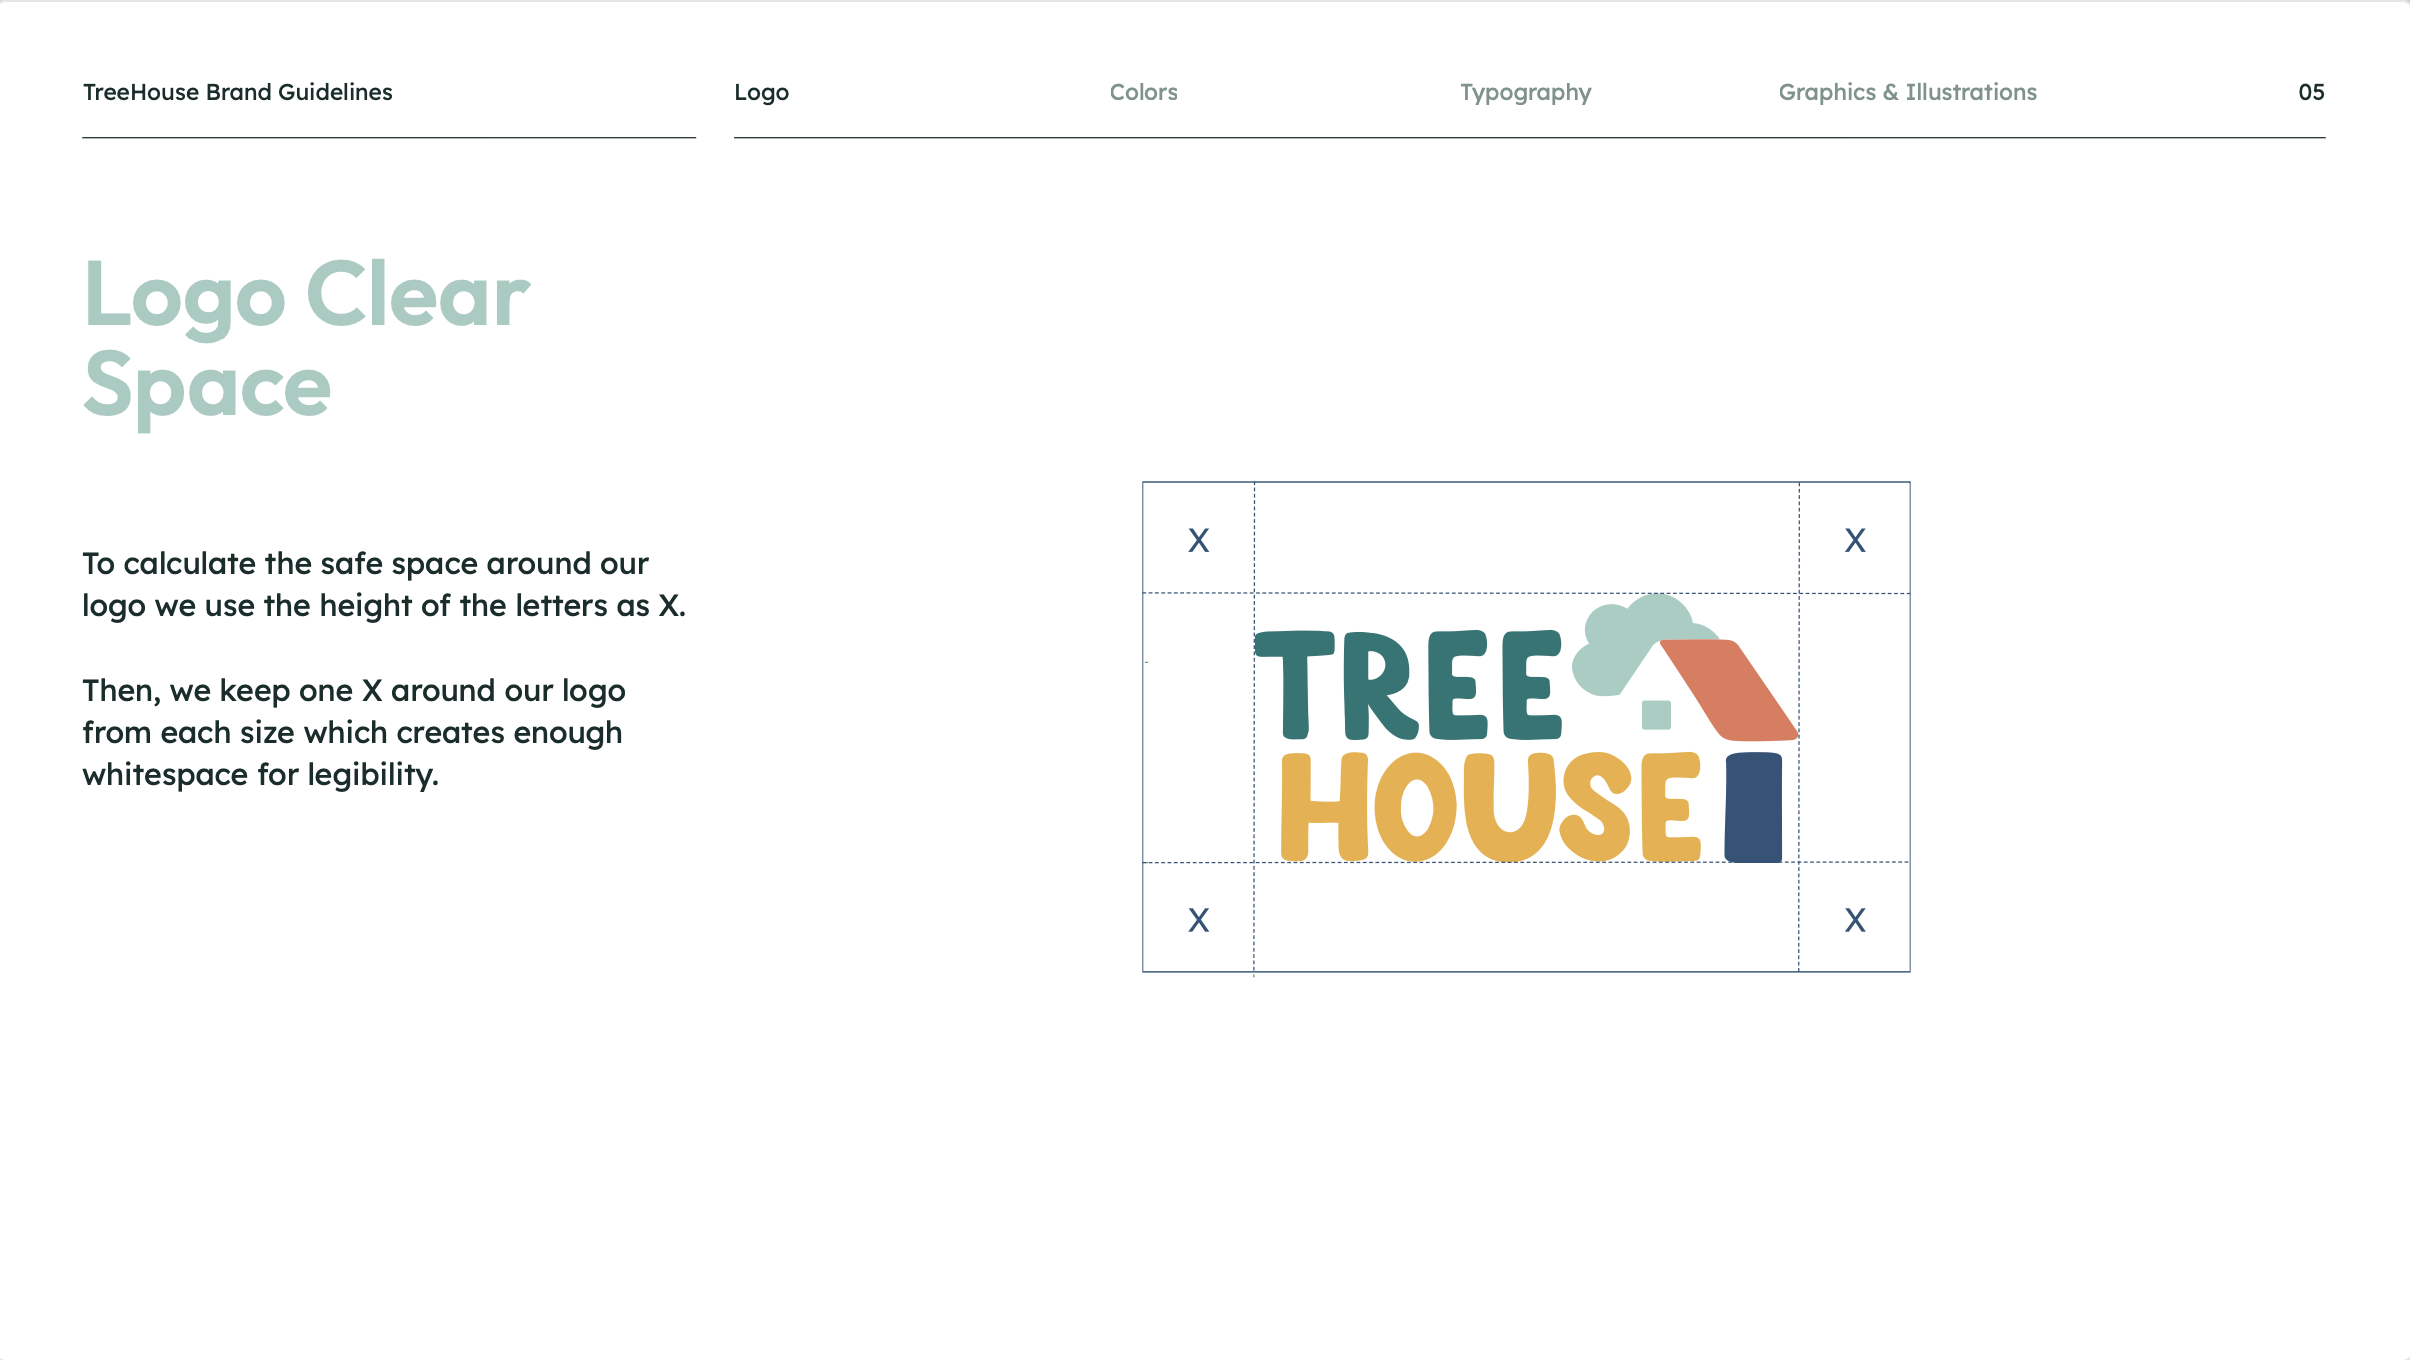This screenshot has width=2410, height=1360.
Task: Click the Logo Clear Space heading
Action: (x=306, y=340)
